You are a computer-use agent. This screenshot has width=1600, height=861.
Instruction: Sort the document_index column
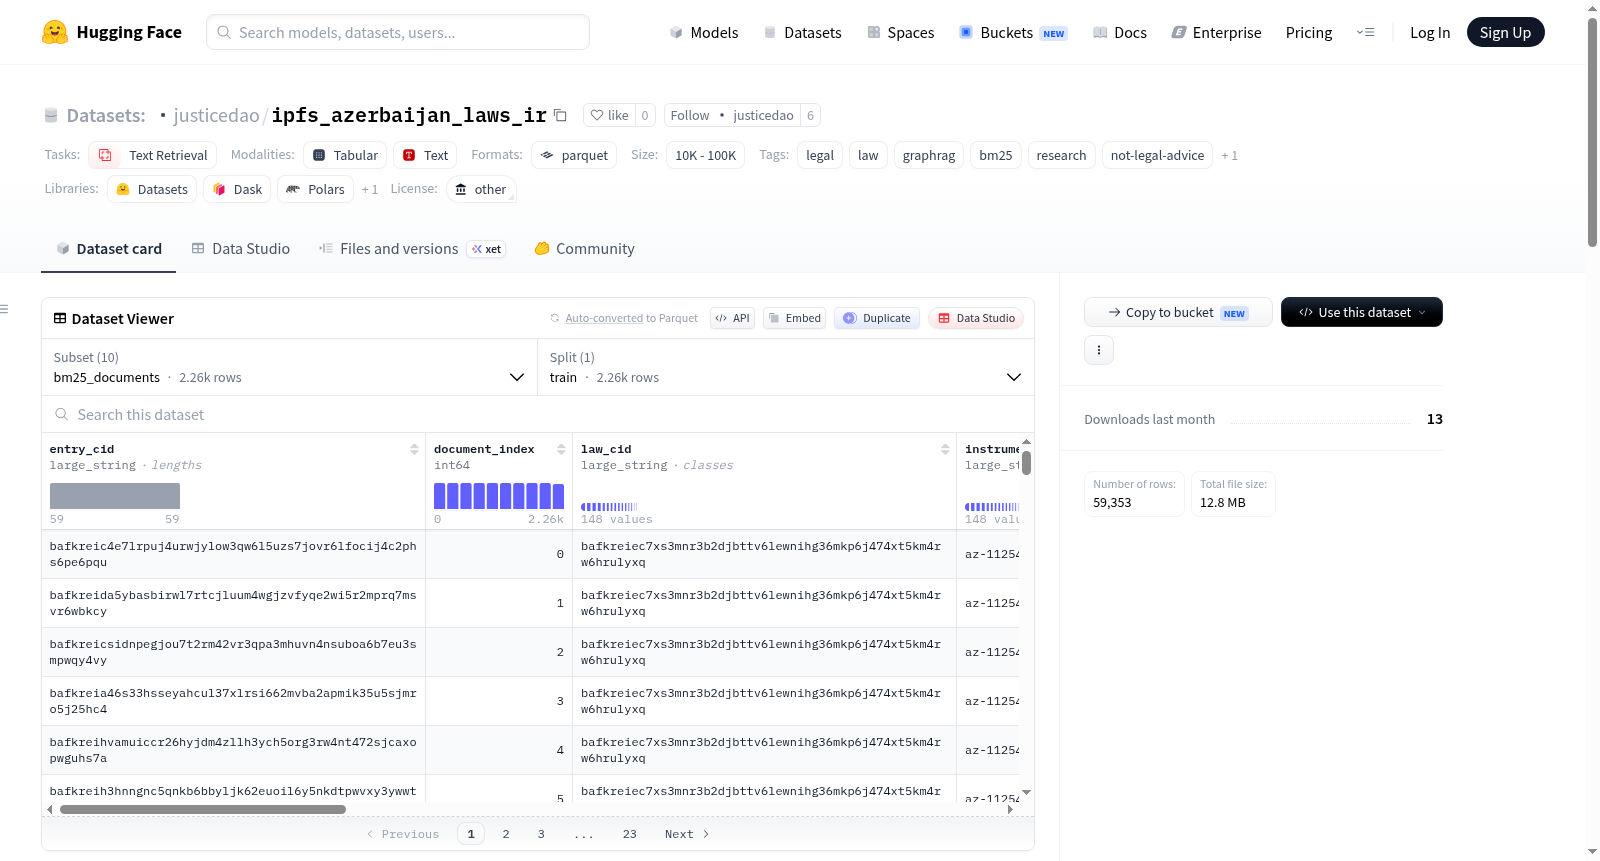click(x=561, y=449)
